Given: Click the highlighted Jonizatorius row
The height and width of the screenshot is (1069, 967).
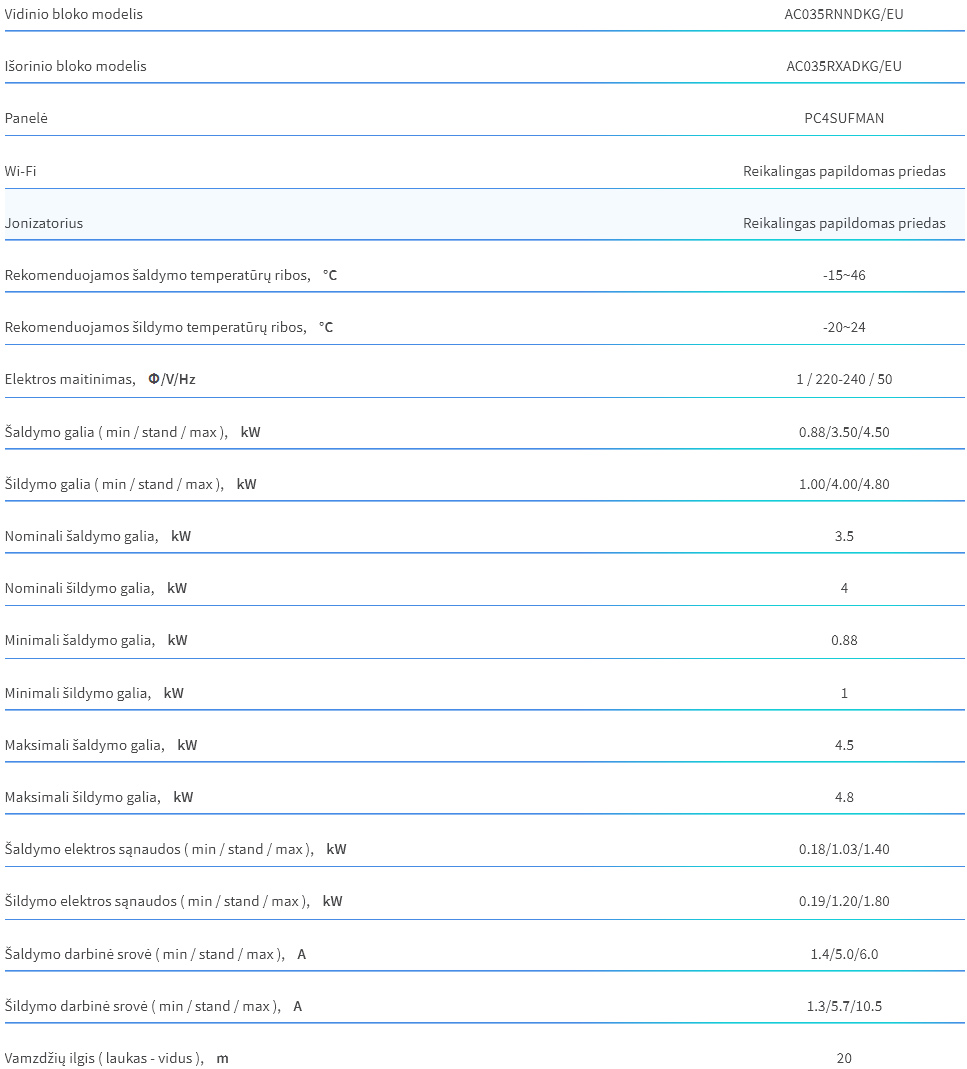Looking at the screenshot, I should [484, 215].
